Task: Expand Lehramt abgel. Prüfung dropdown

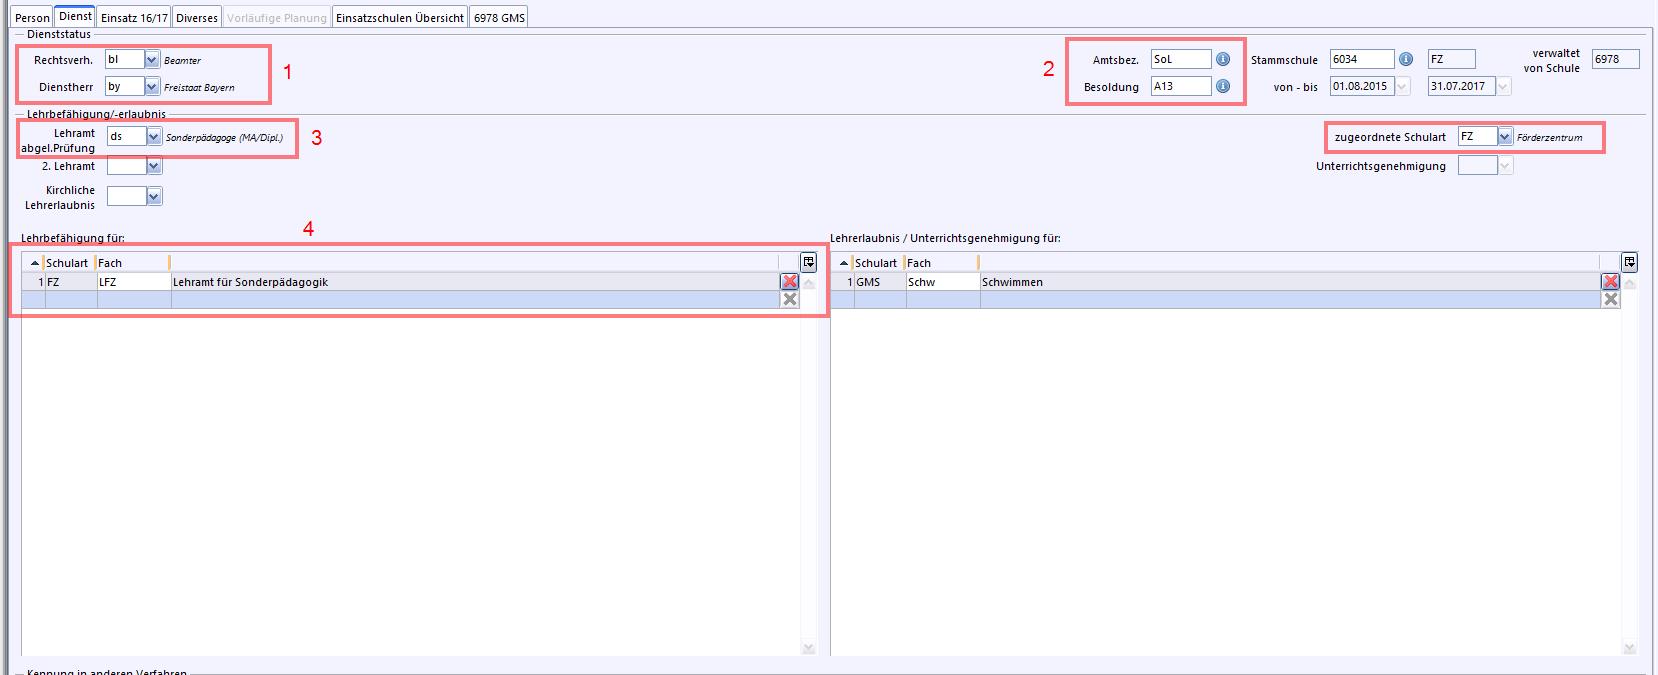Action: pyautogui.click(x=154, y=136)
